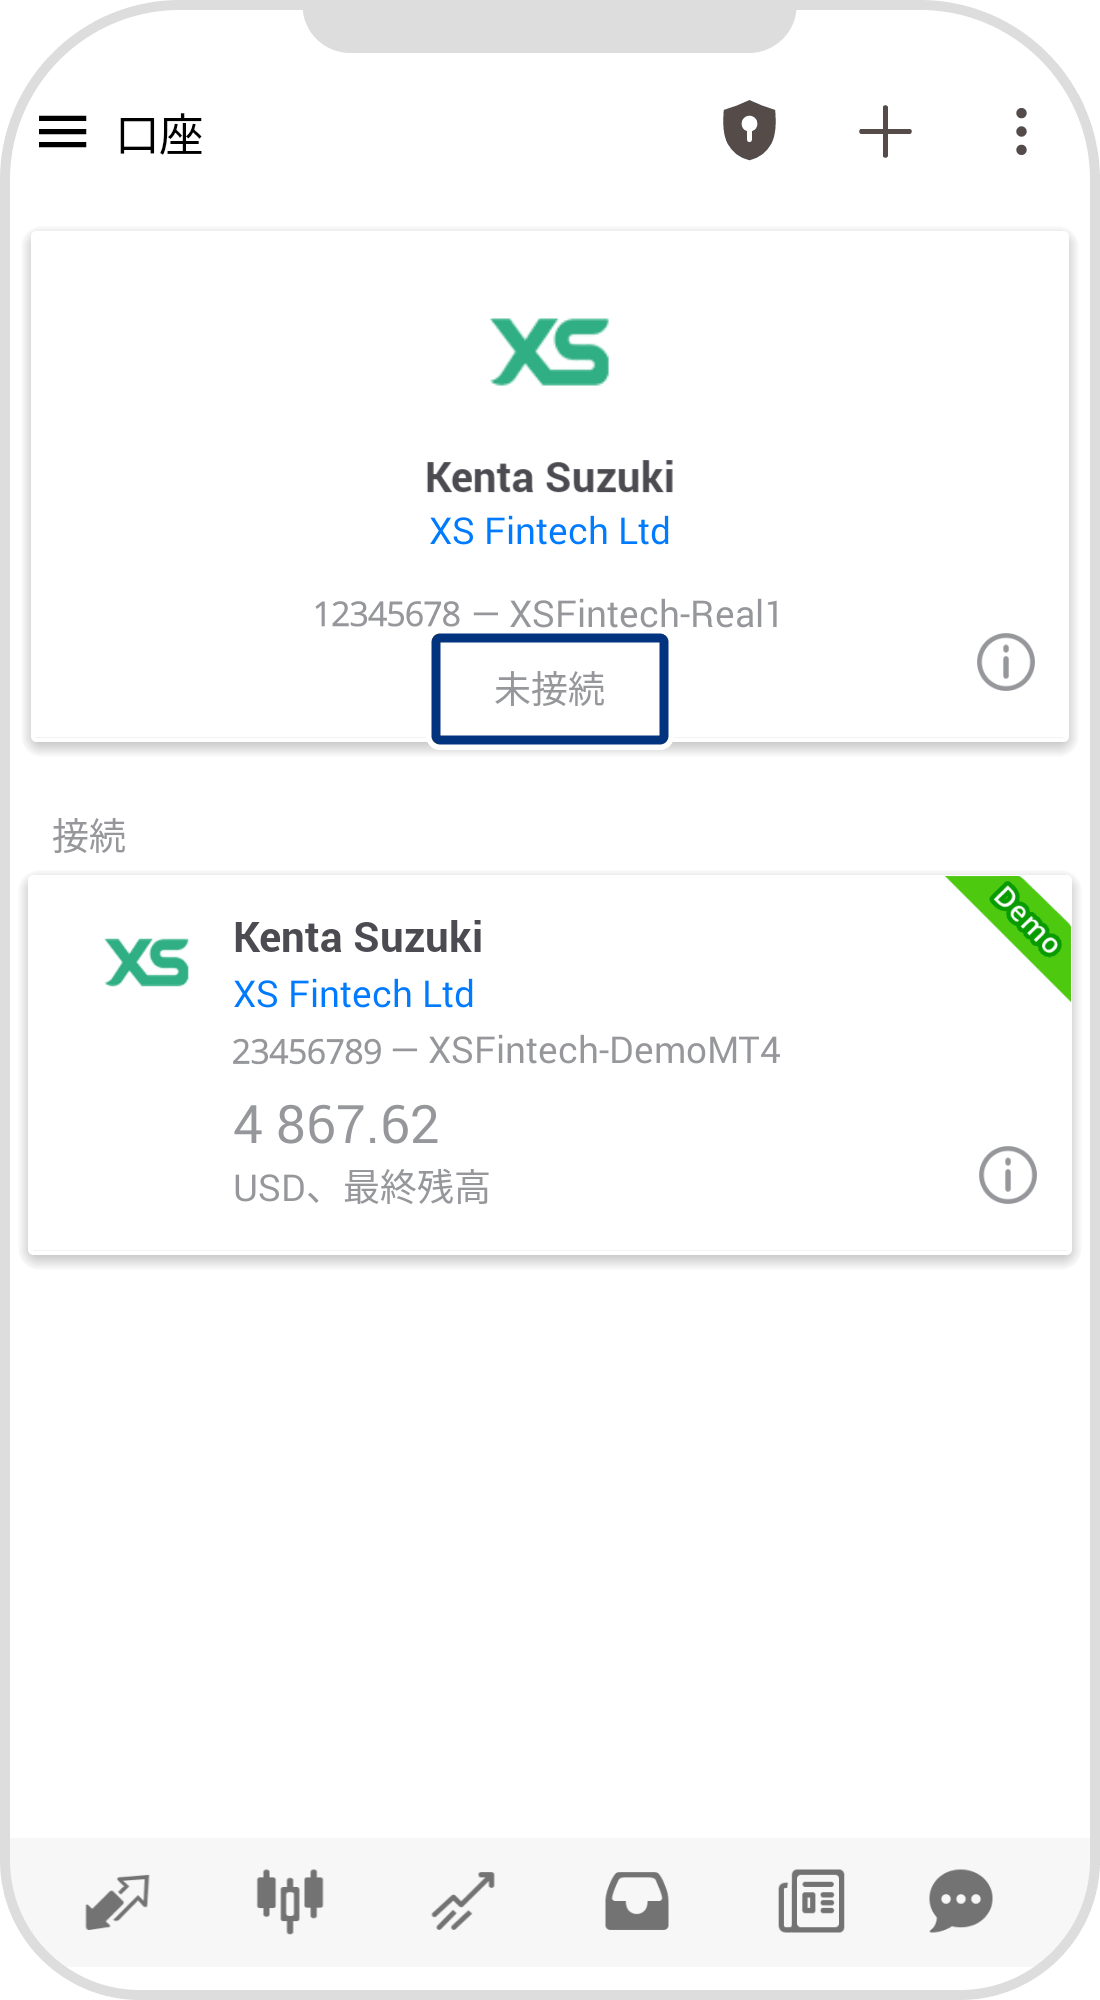Viewport: 1100px width, 2000px height.
Task: Open the XS Fintech Ltd broker link
Action: [548, 531]
